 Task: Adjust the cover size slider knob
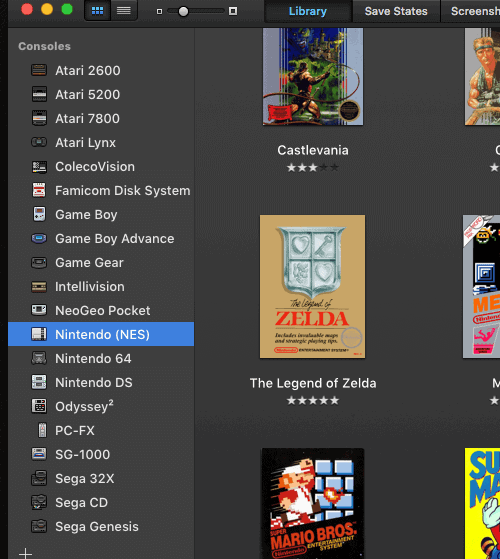coord(183,11)
